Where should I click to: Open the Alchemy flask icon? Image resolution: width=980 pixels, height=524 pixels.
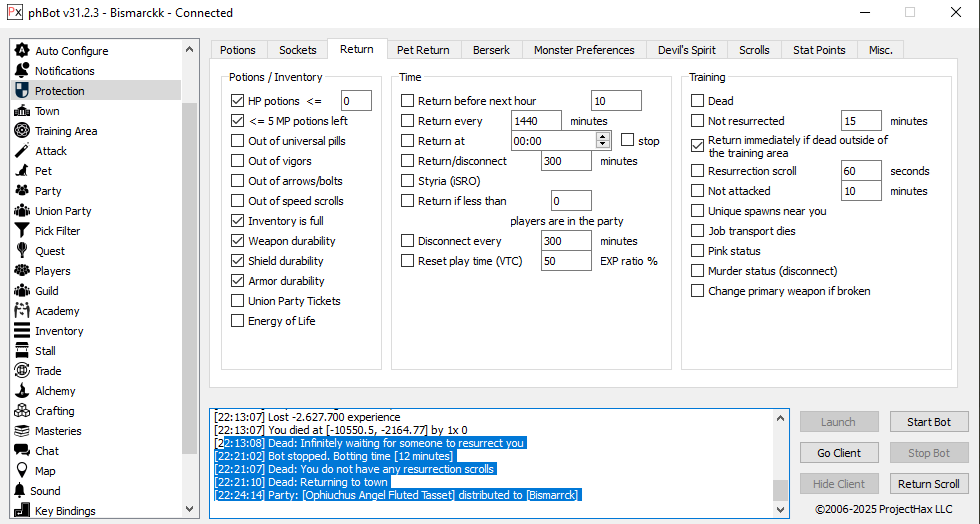pos(22,391)
